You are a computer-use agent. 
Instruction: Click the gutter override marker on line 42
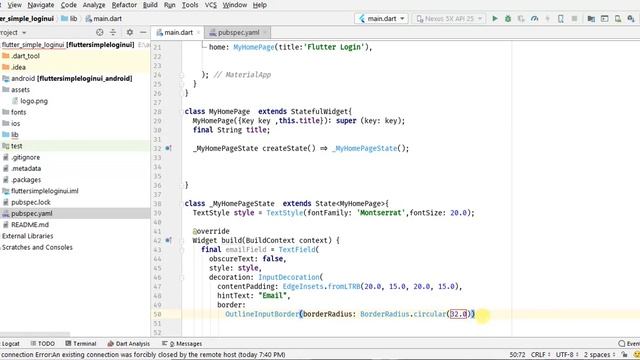coord(168,240)
